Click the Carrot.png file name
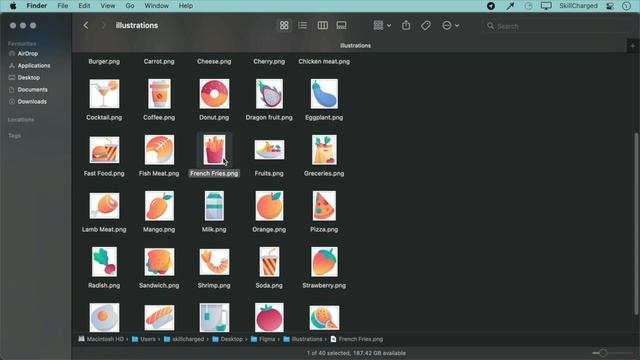The height and width of the screenshot is (360, 640). pyautogui.click(x=159, y=62)
